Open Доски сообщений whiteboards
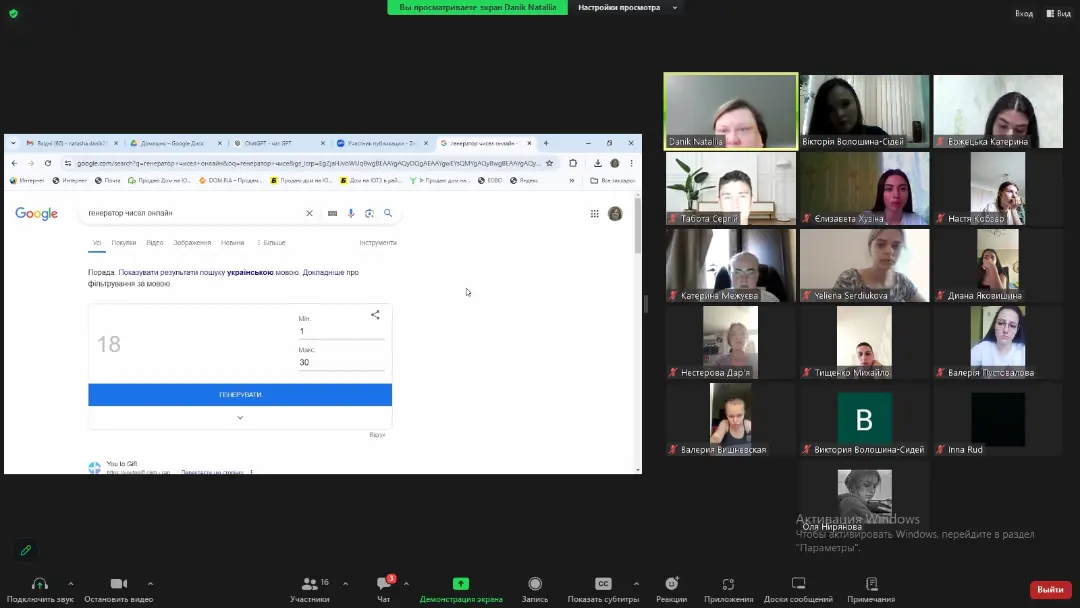Viewport: 1080px width, 608px height. [x=798, y=584]
